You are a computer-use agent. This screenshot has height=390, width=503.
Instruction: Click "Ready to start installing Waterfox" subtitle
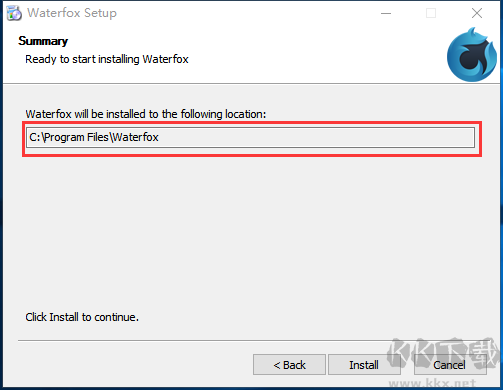(107, 59)
